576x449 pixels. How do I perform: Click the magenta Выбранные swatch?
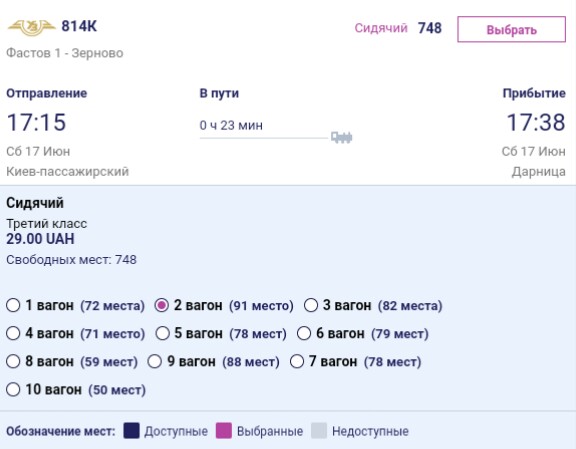pos(224,431)
